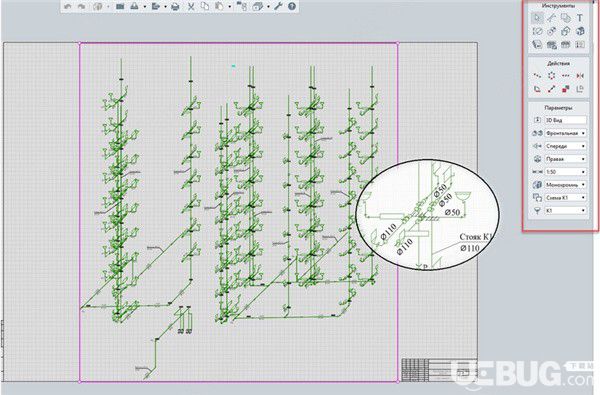Select the pointer selection tool in Инструменты
The image size is (600, 395).
(x=537, y=18)
